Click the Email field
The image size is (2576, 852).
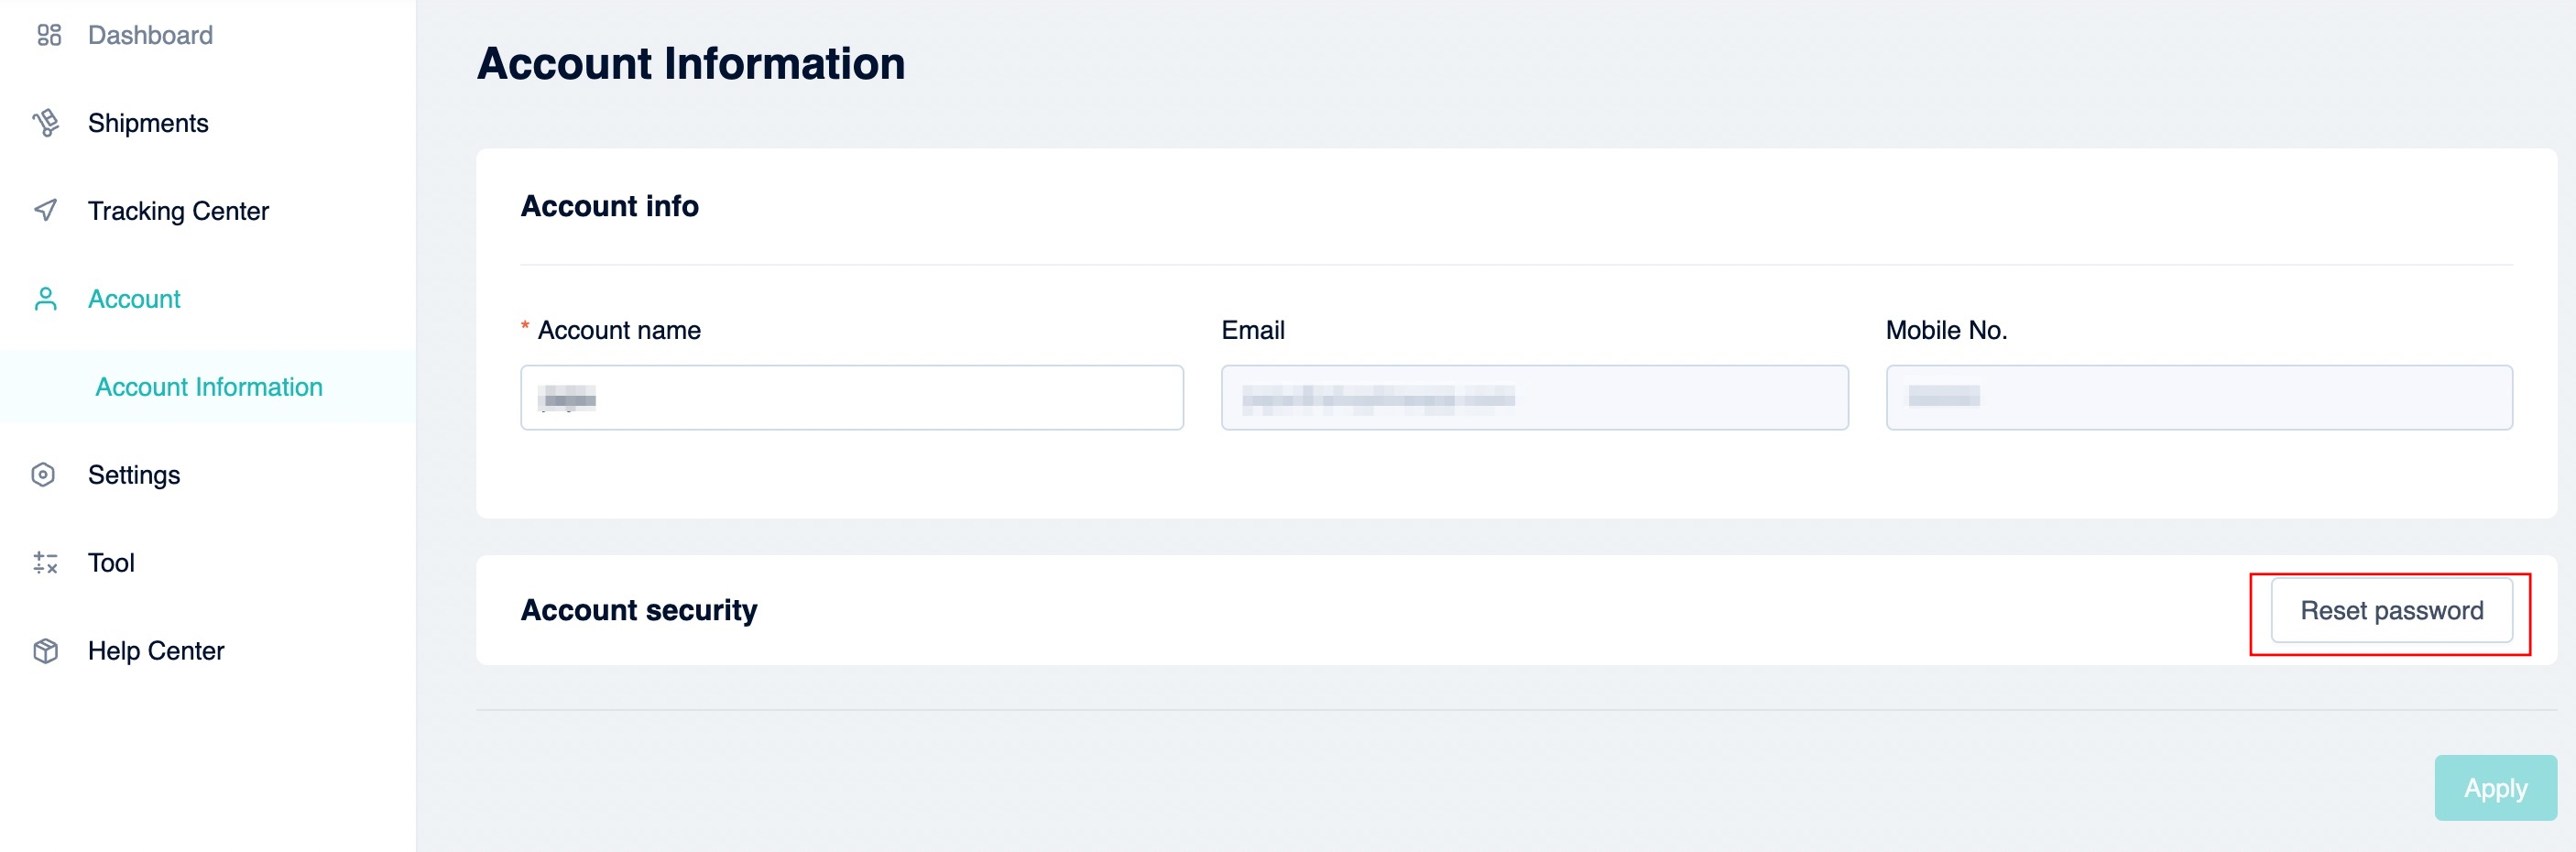[1534, 398]
